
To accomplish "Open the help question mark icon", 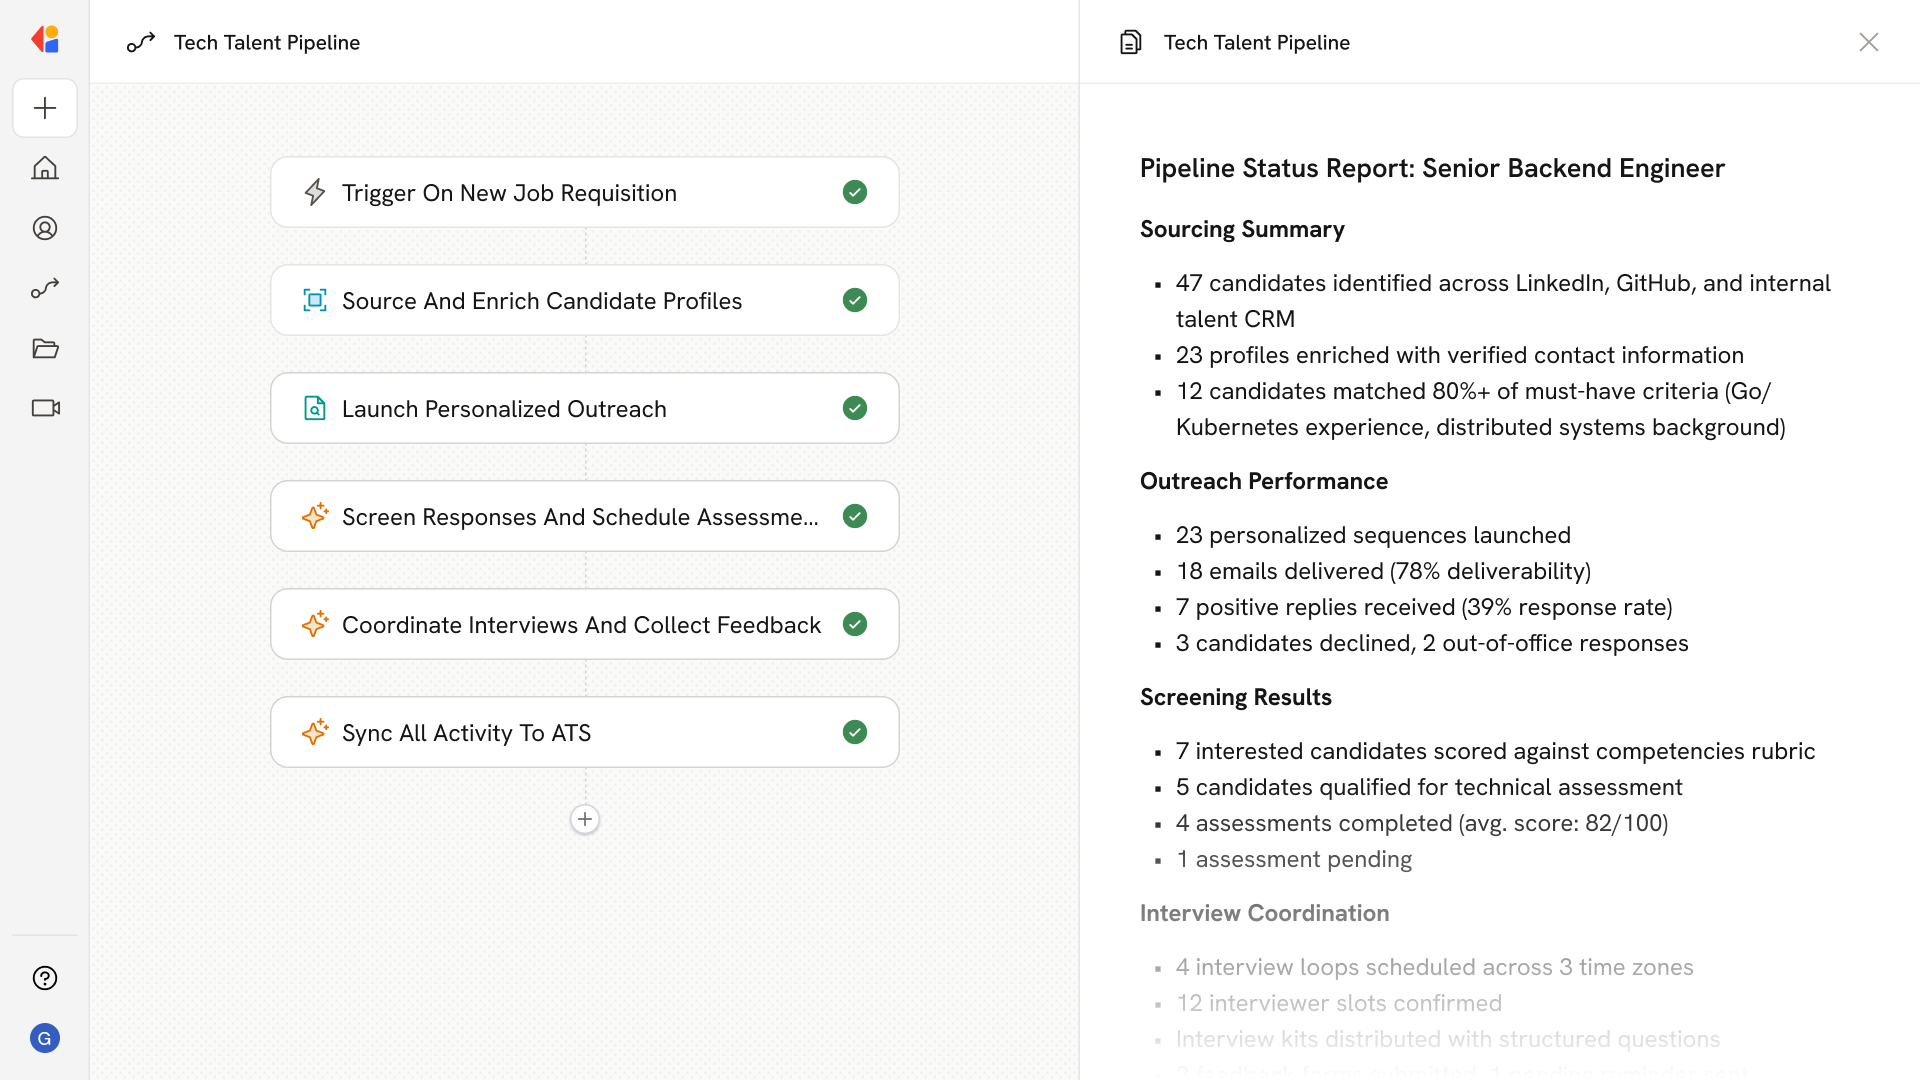I will [45, 978].
